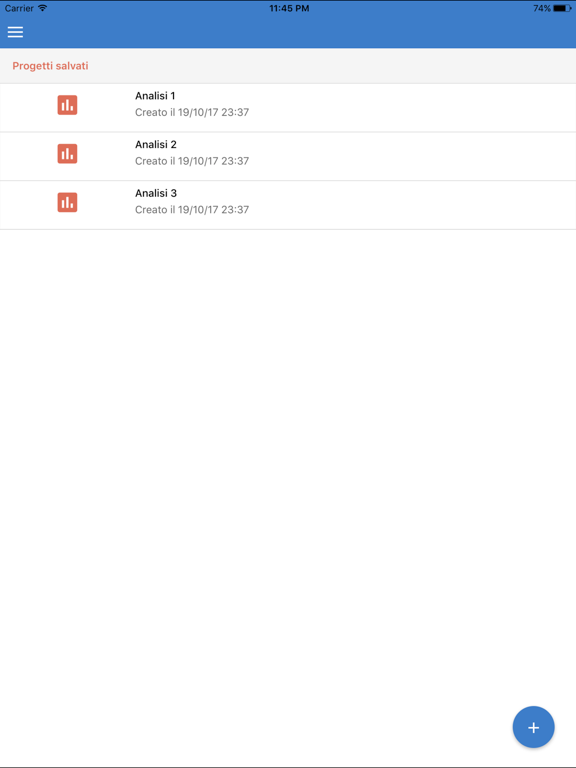The width and height of the screenshot is (576, 768).
Task: Tap the creation date under Analisi 1
Action: click(192, 112)
